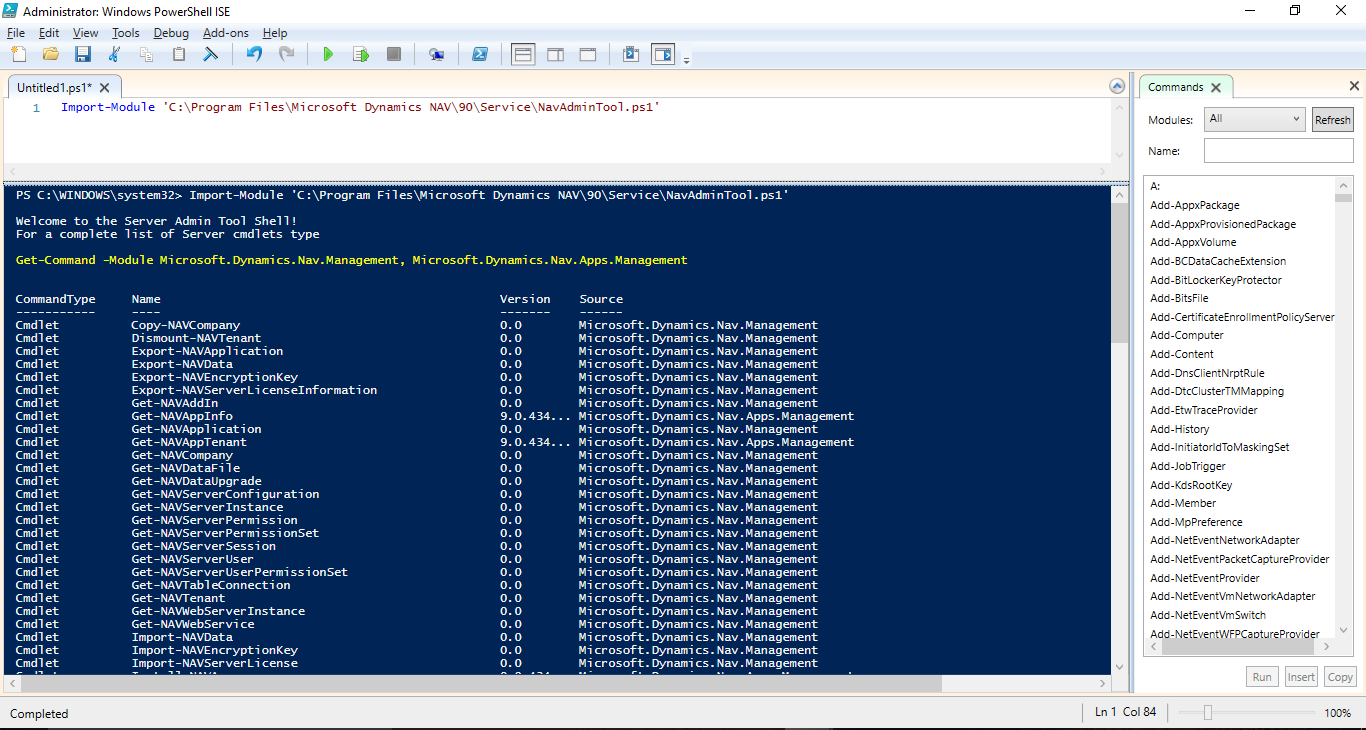Toggle the Show Command Add-on pane
Viewport: 1366px width, 730px height.
(662, 54)
